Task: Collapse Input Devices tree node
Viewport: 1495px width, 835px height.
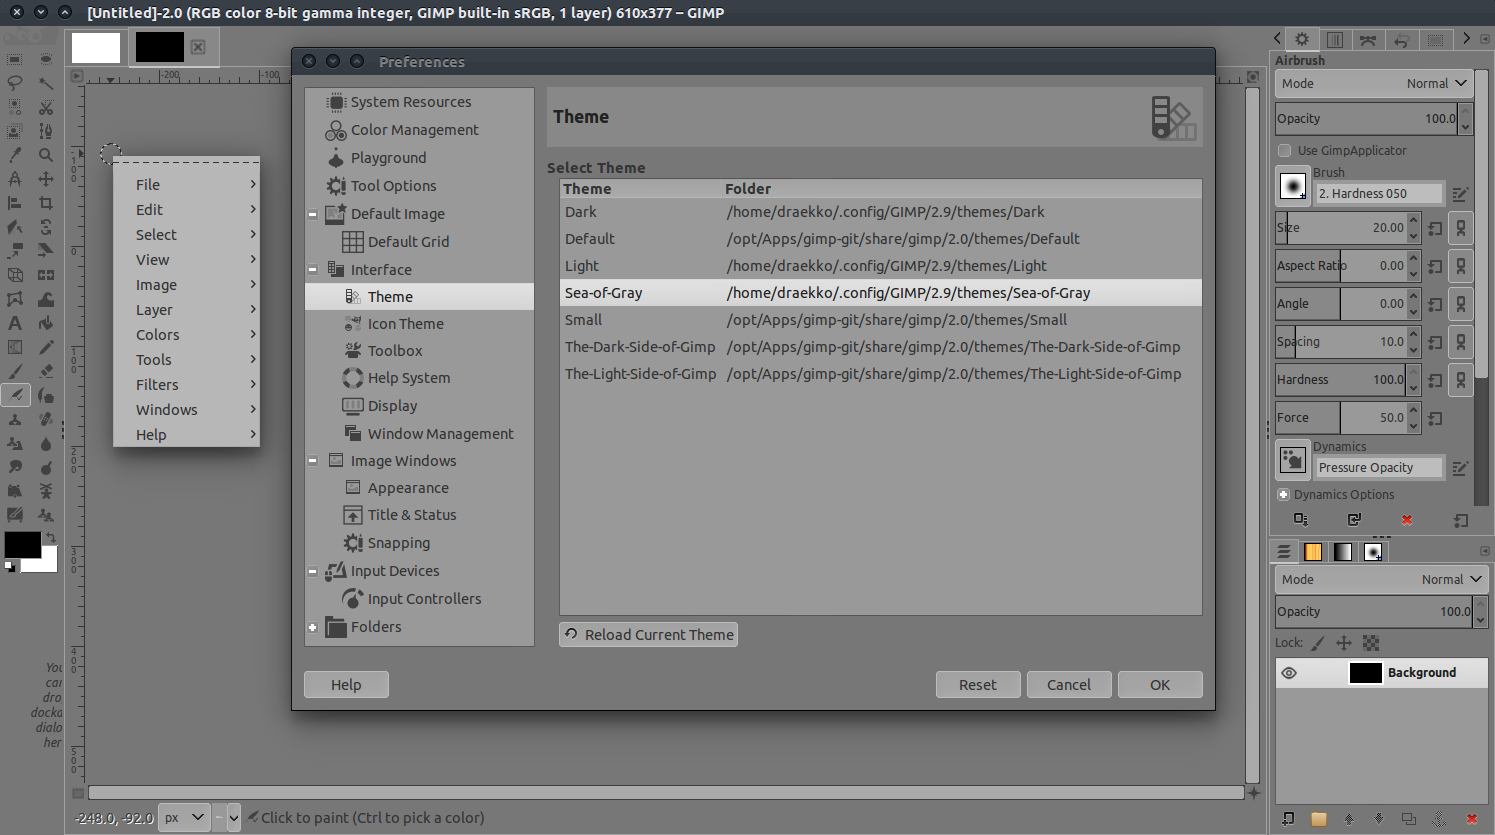Action: click(x=313, y=571)
